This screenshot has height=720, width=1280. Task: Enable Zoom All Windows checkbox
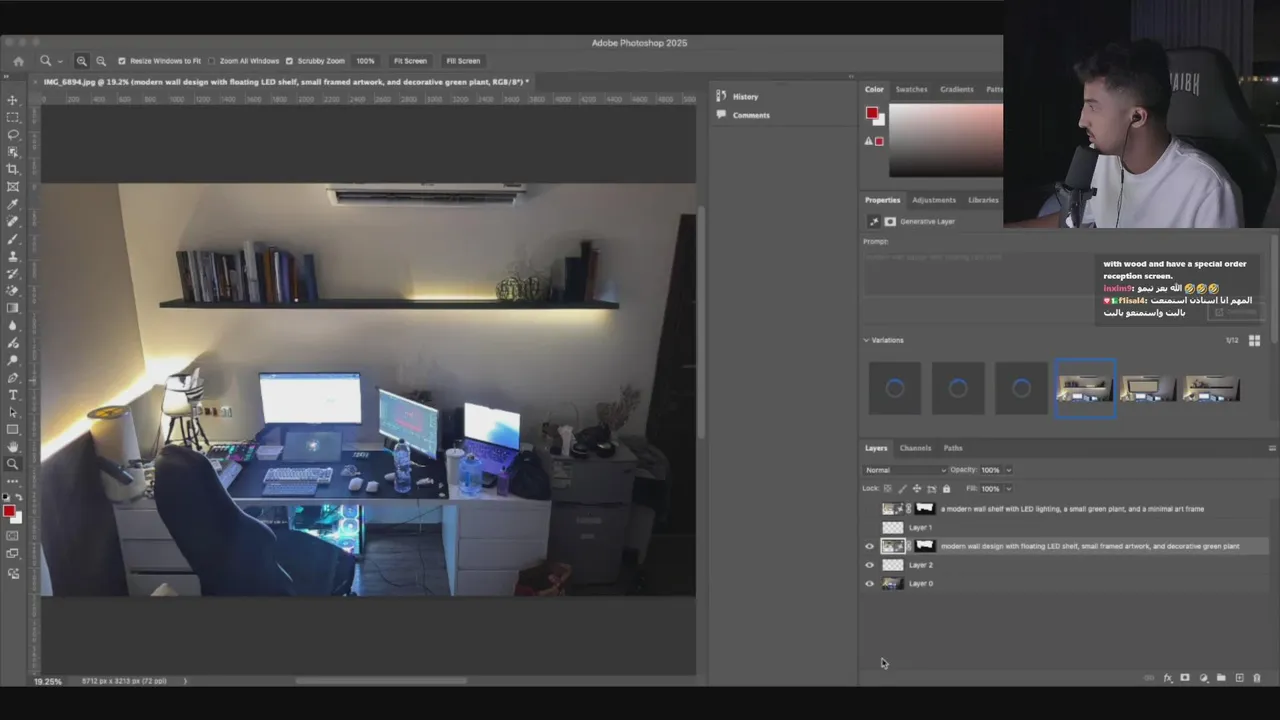point(211,61)
